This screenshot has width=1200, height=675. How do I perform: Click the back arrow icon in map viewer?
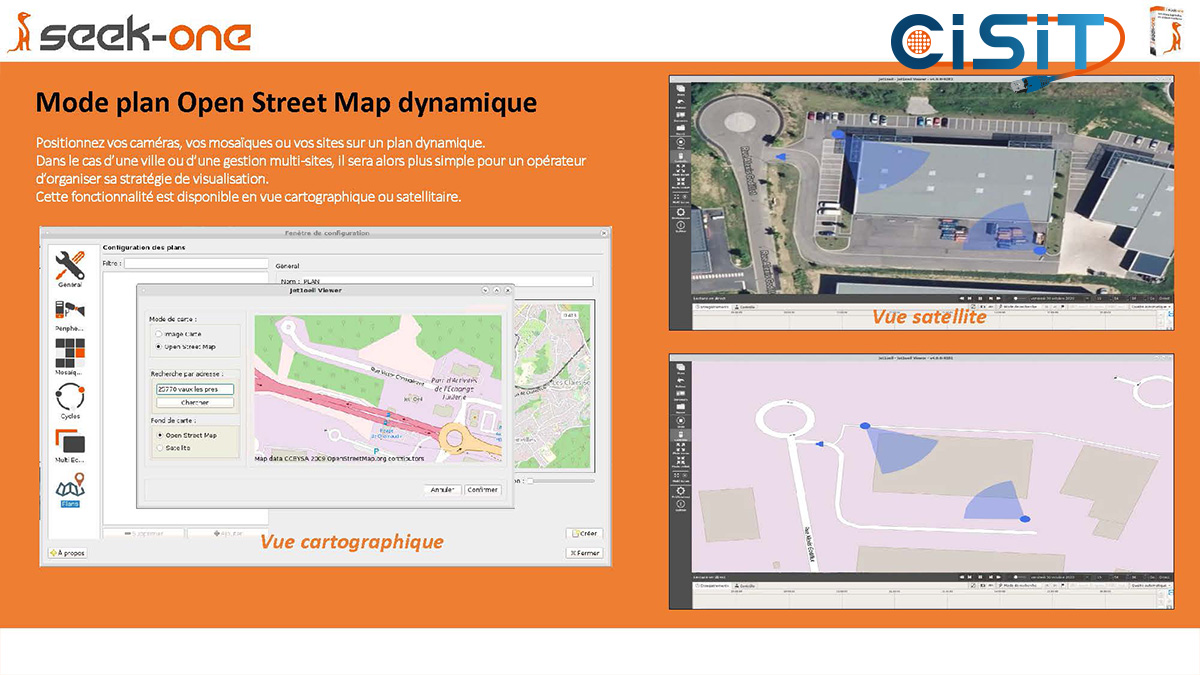click(680, 381)
